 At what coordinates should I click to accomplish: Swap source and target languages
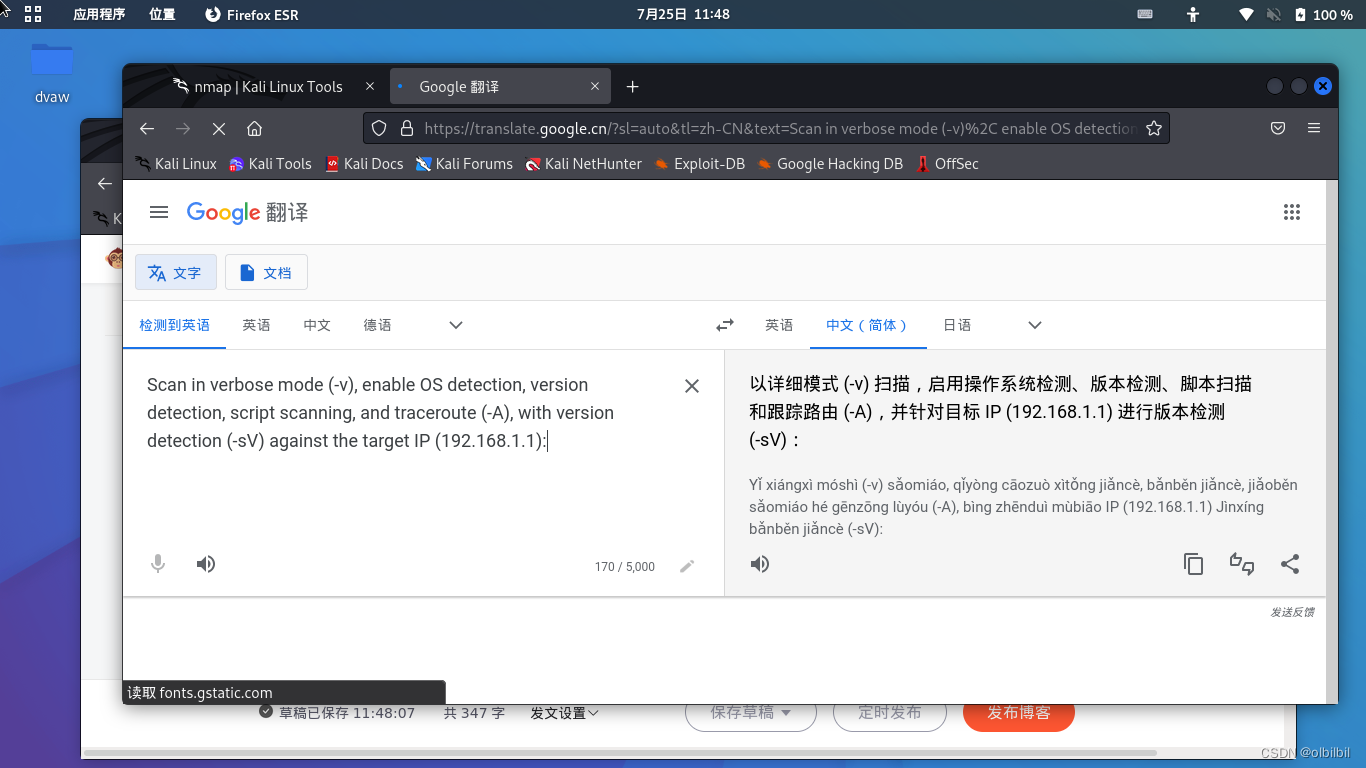click(725, 325)
